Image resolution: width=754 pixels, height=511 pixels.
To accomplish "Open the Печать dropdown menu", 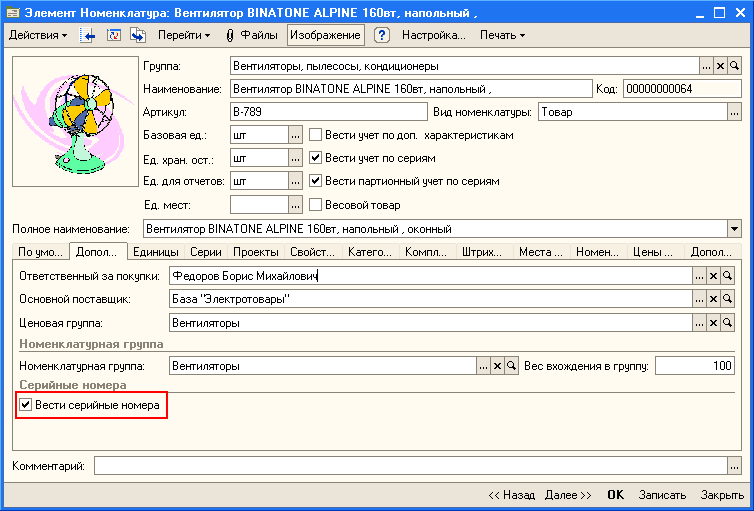I will pos(502,35).
